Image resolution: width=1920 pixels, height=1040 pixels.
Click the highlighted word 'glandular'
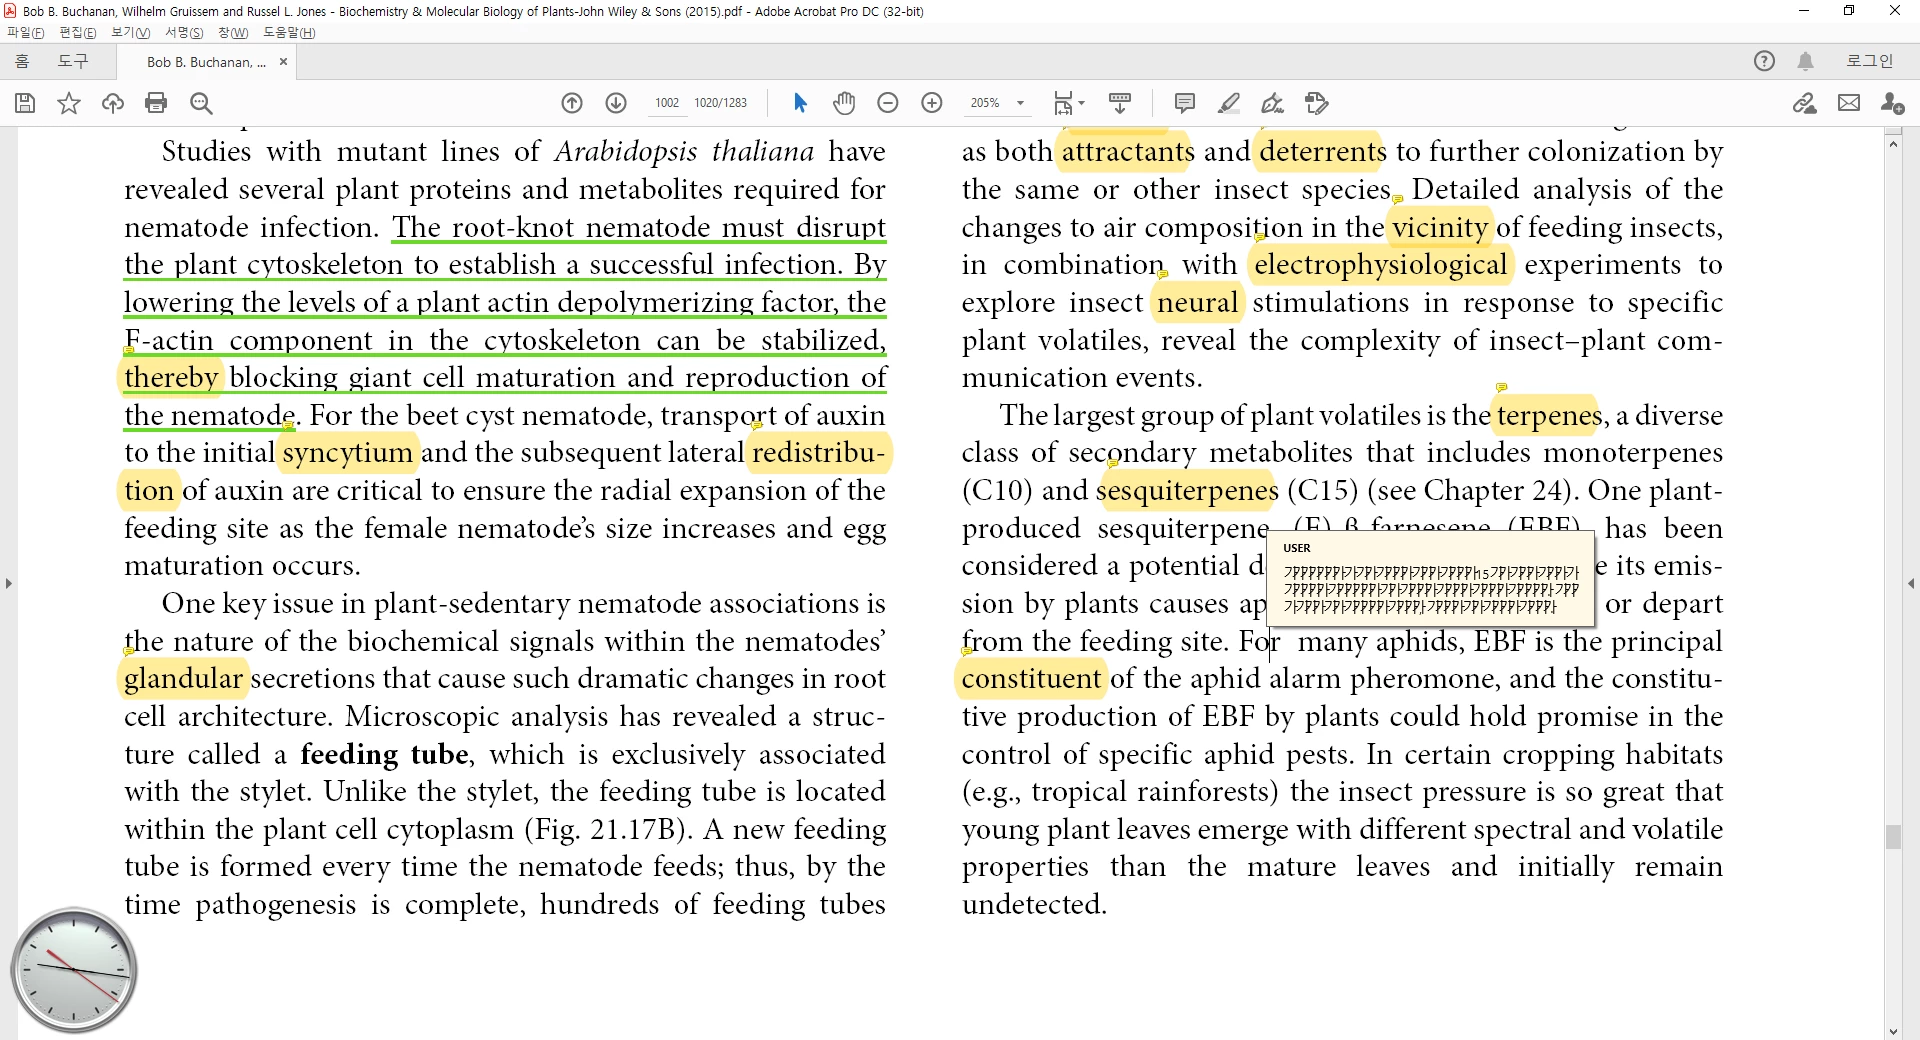point(183,679)
